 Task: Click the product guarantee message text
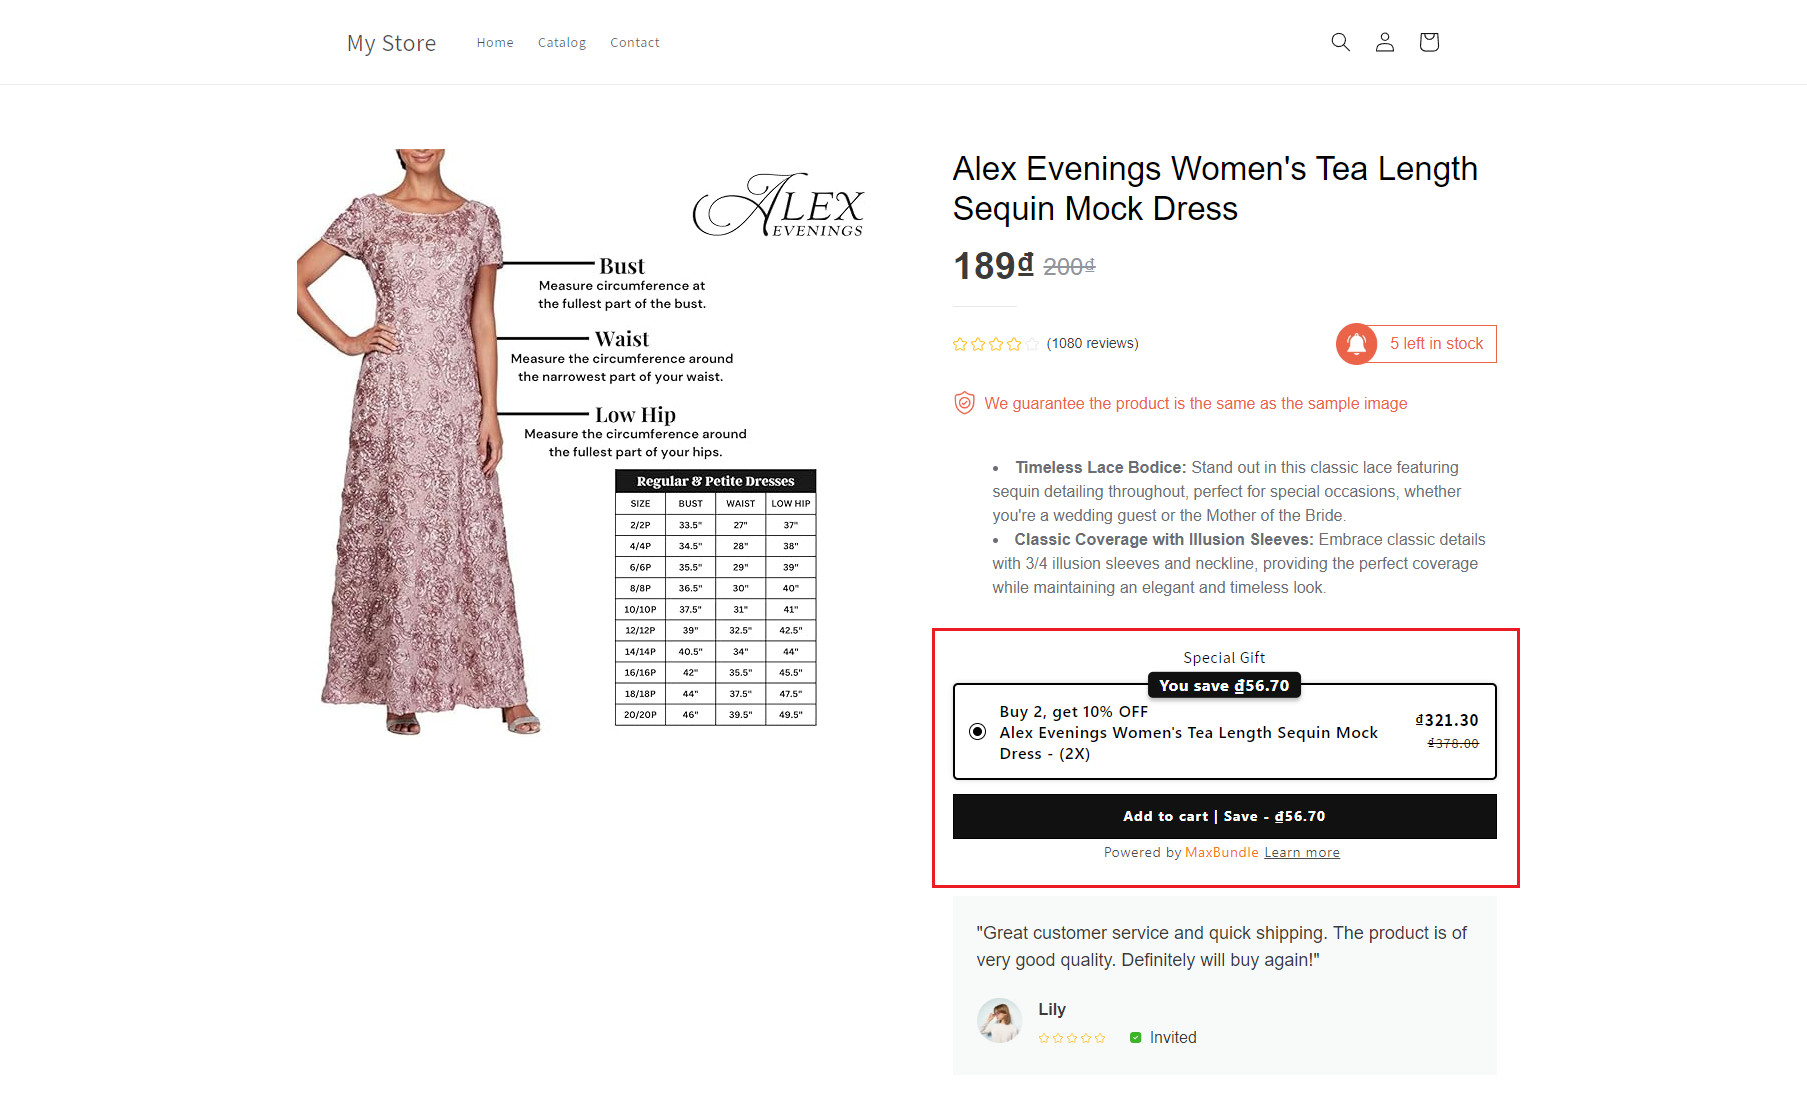1196,404
